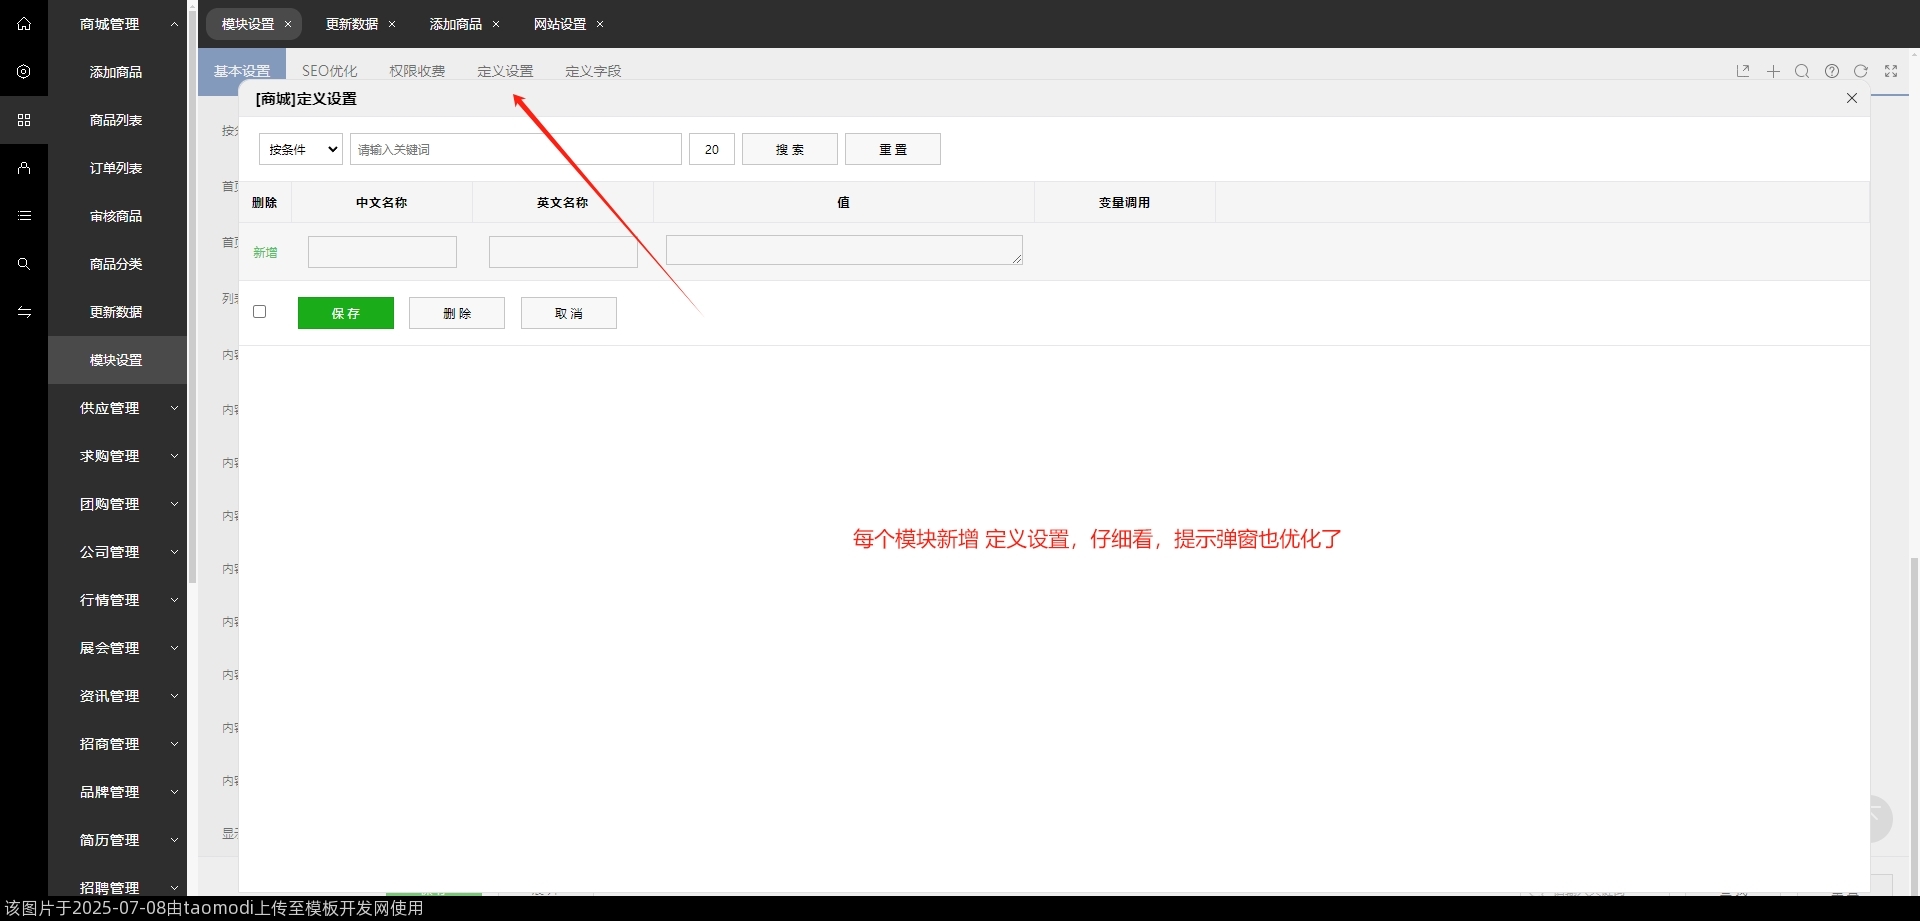The height and width of the screenshot is (921, 1920).
Task: Open the home icon in sidebar
Action: [23, 24]
